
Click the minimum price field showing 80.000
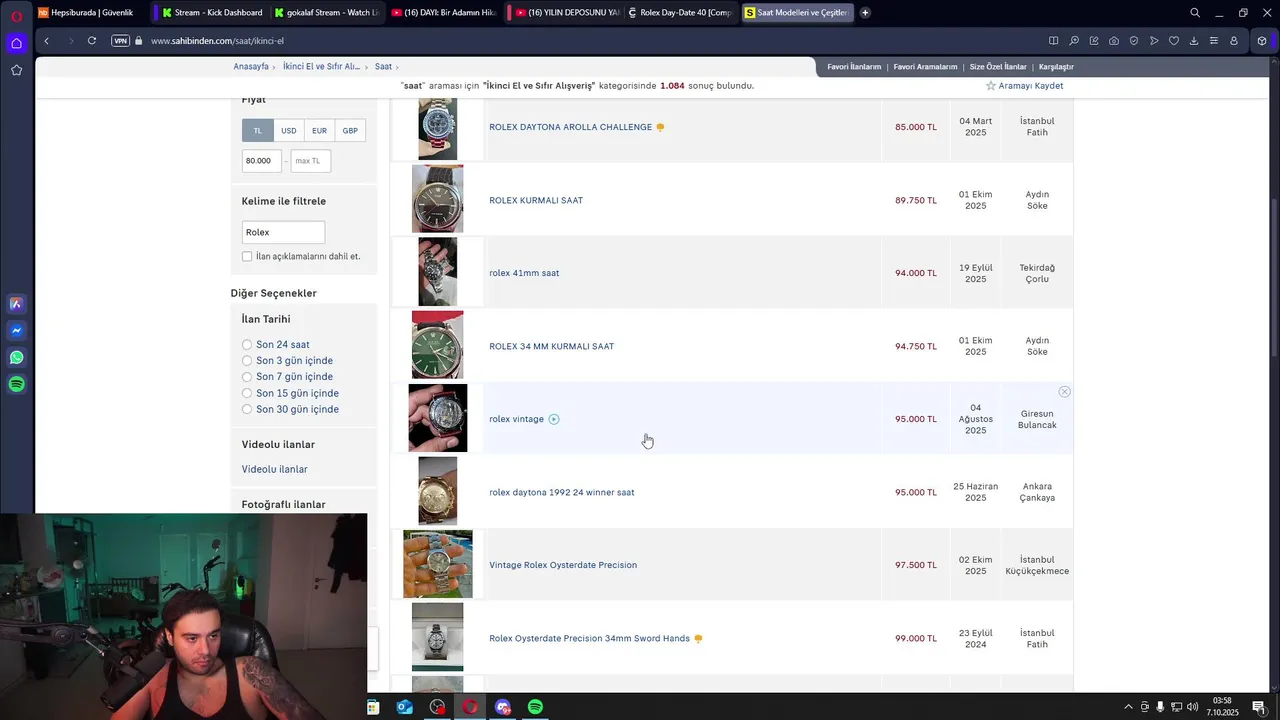coord(261,161)
